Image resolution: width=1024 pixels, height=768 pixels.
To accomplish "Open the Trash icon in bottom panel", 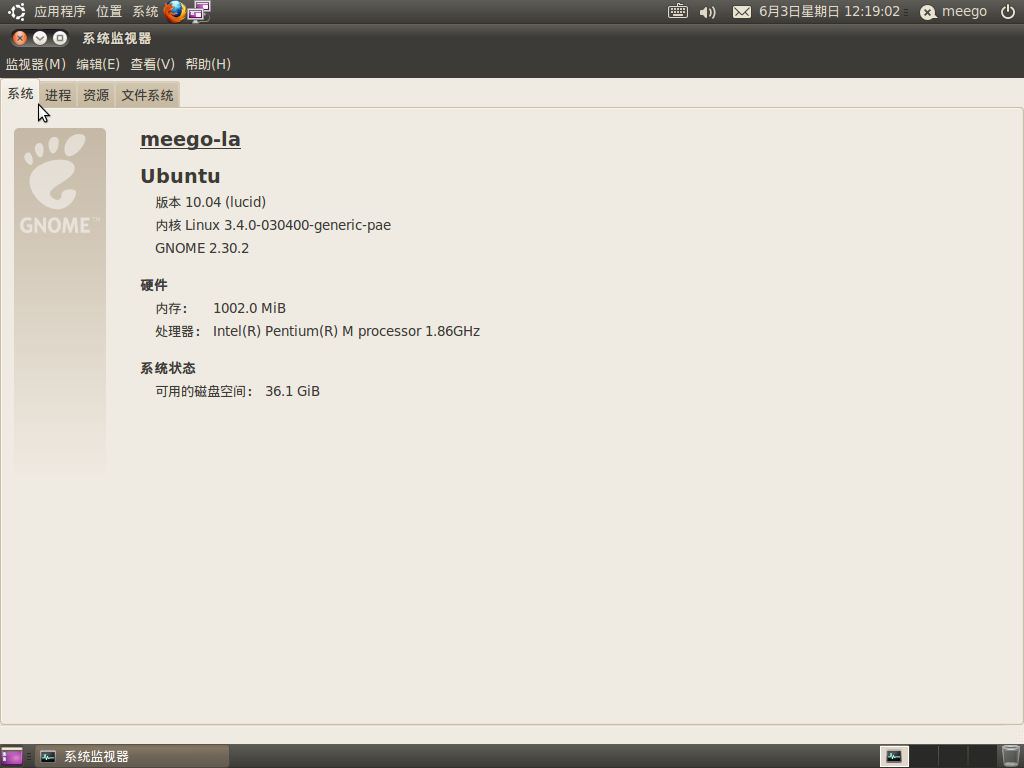I will pyautogui.click(x=1010, y=756).
